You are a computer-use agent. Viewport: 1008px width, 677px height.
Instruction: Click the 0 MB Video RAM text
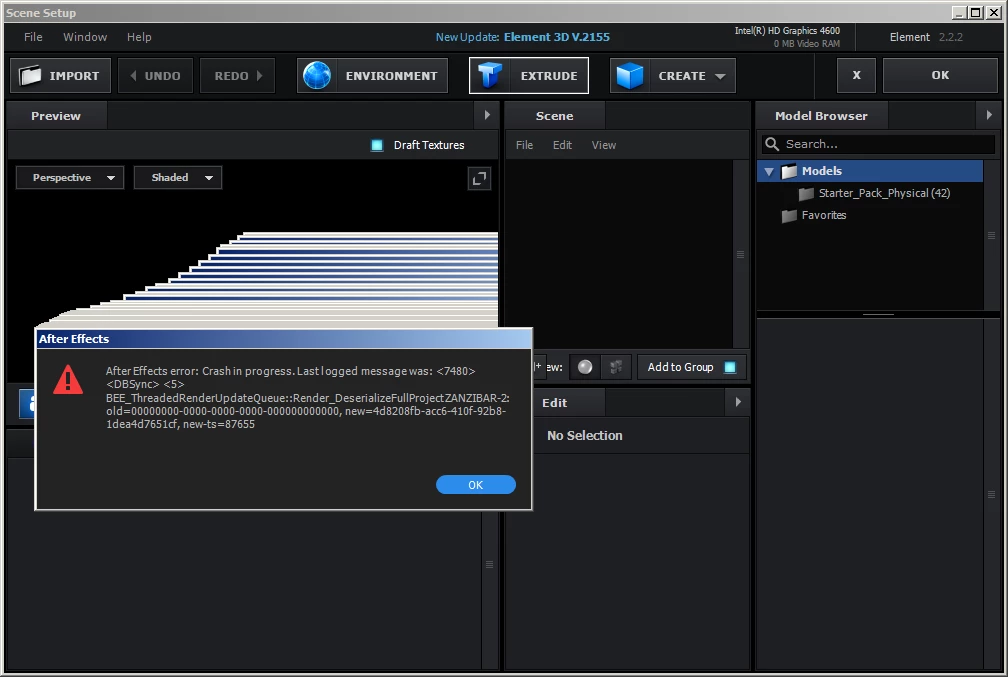point(807,44)
